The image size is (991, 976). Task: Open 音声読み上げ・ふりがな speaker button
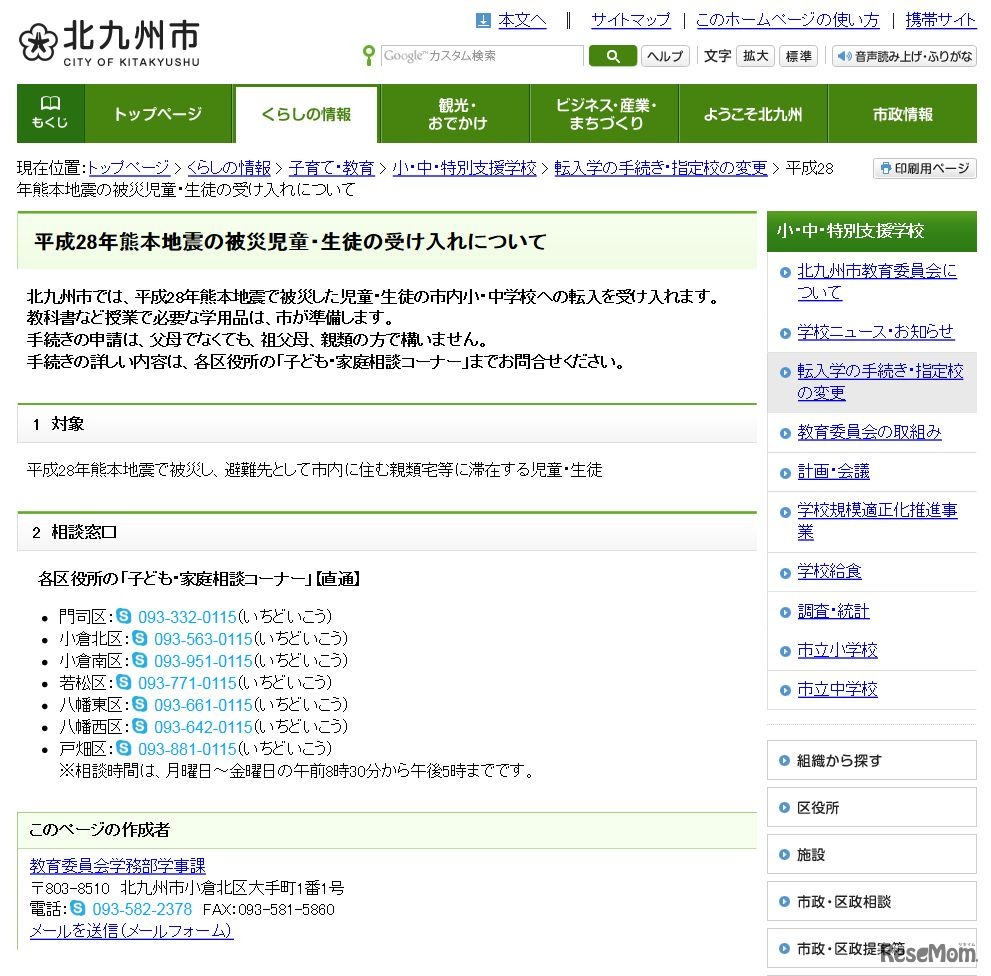[904, 56]
